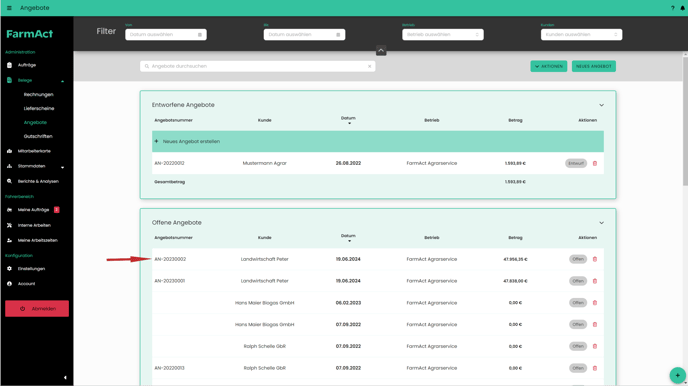Expand the Betrieb auswählen dropdown
Viewport: 688px width, 386px height.
click(x=443, y=35)
